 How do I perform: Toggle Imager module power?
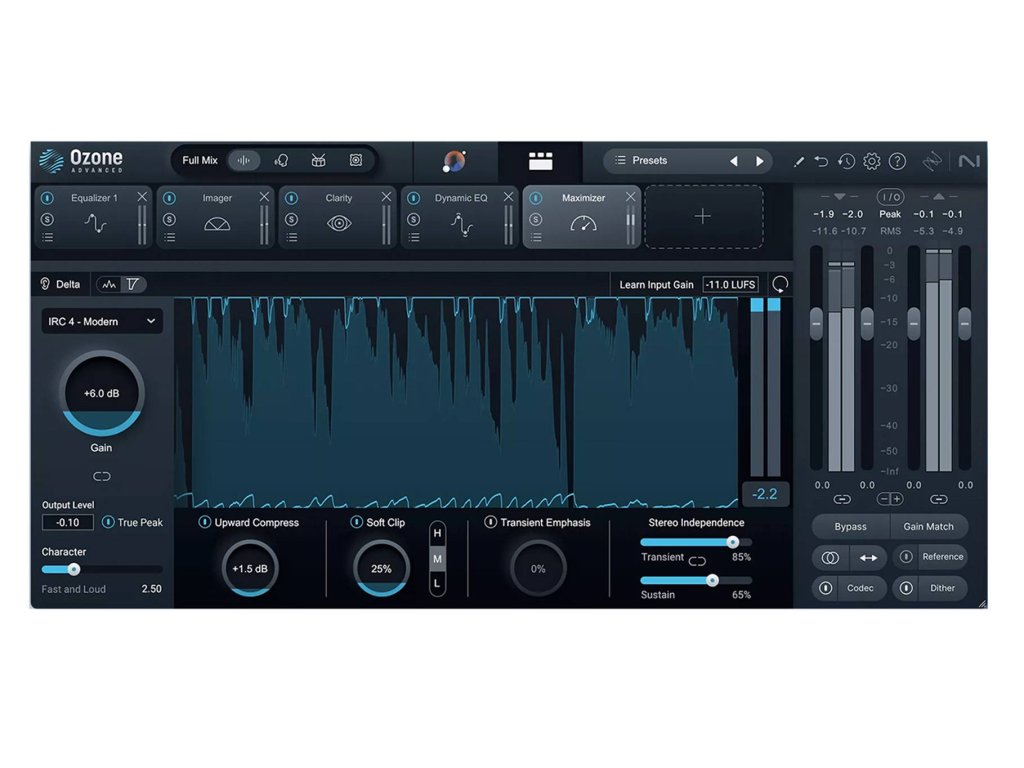tap(169, 197)
